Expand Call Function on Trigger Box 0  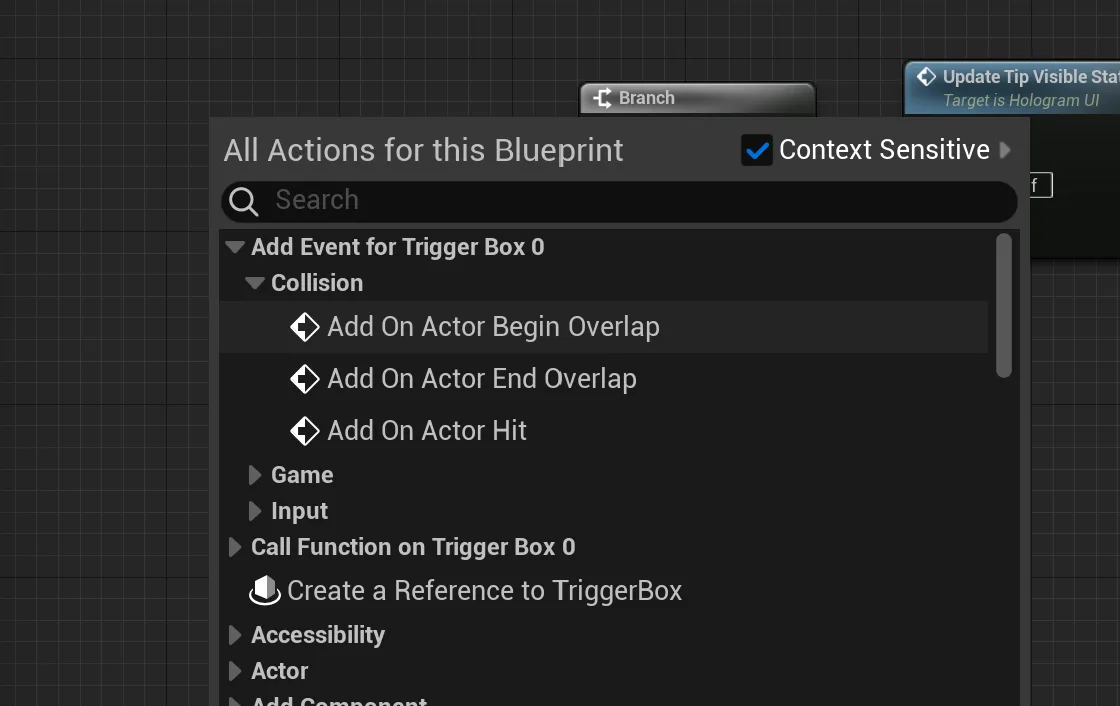click(x=235, y=547)
